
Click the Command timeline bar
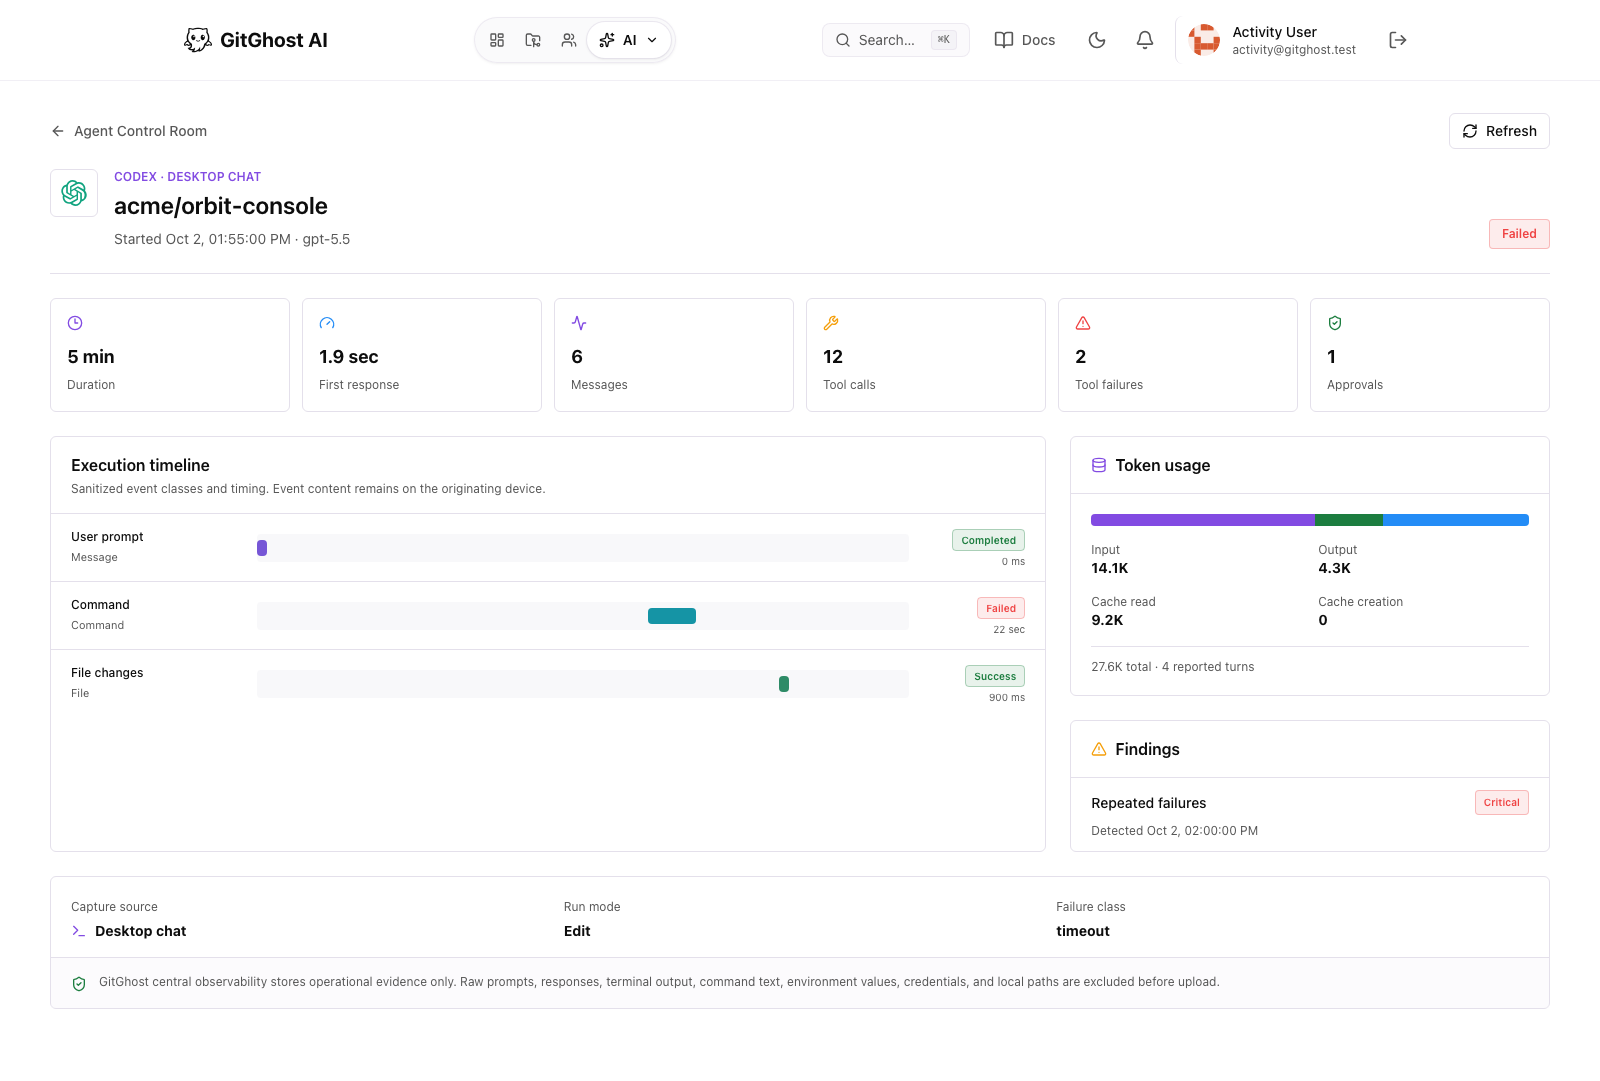click(x=672, y=616)
